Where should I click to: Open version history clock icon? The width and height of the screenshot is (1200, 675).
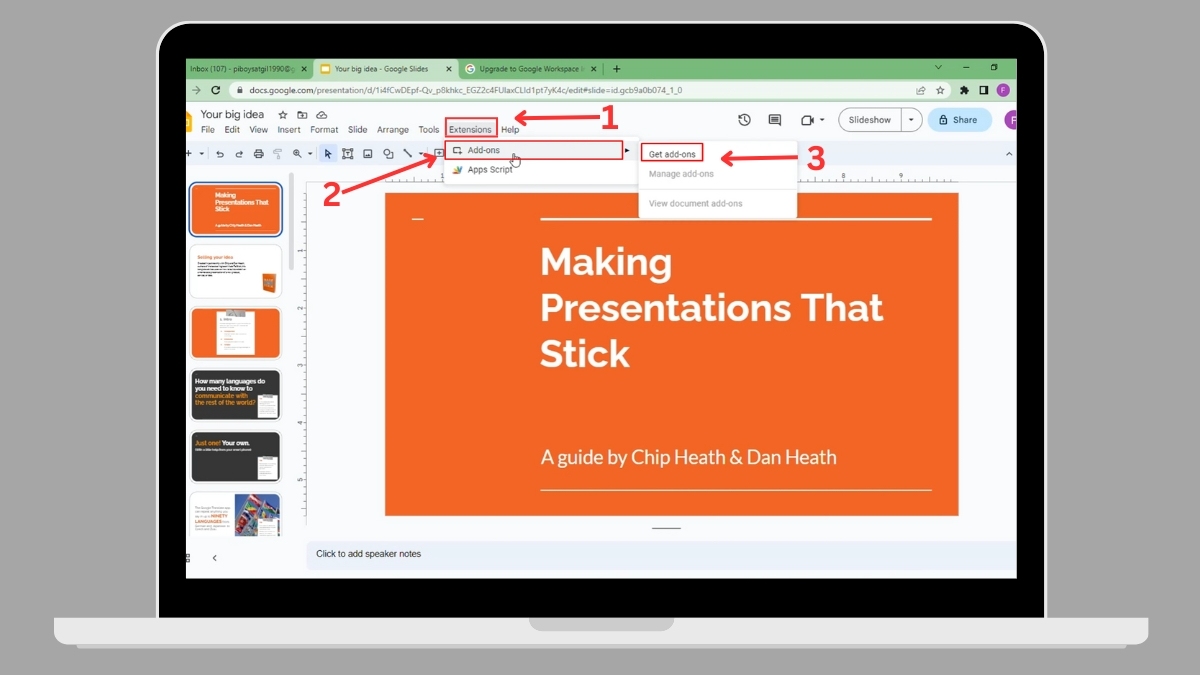[744, 120]
